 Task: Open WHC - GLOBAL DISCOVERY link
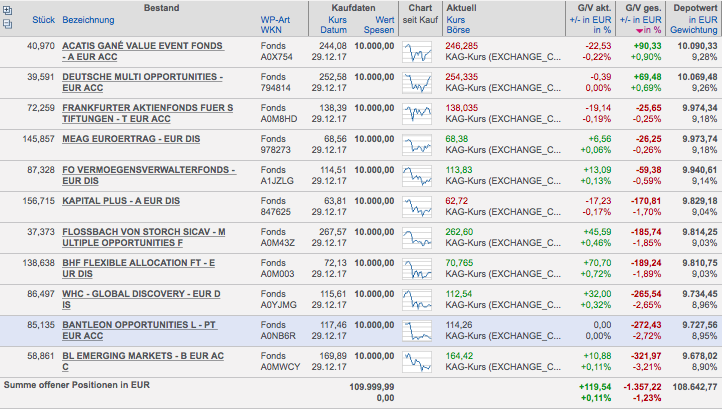click(x=141, y=299)
